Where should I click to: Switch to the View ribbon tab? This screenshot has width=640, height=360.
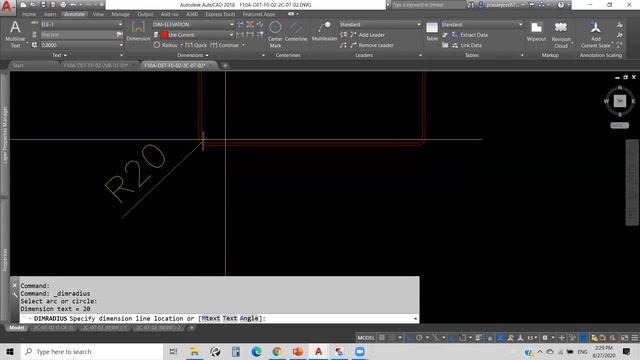click(x=98, y=14)
